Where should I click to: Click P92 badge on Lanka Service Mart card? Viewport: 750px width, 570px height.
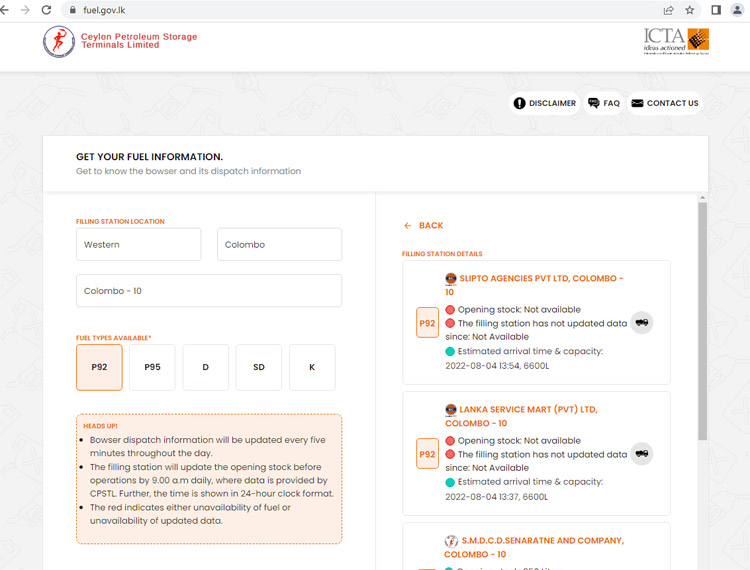pyautogui.click(x=427, y=454)
